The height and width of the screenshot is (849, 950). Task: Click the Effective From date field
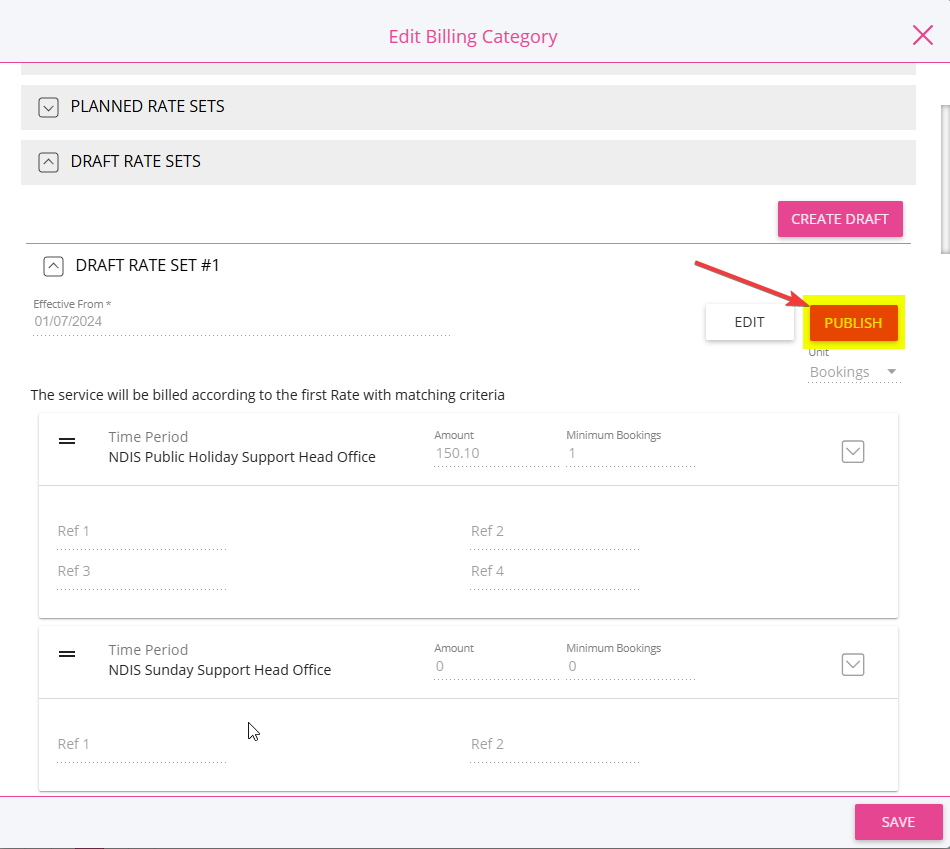(242, 322)
